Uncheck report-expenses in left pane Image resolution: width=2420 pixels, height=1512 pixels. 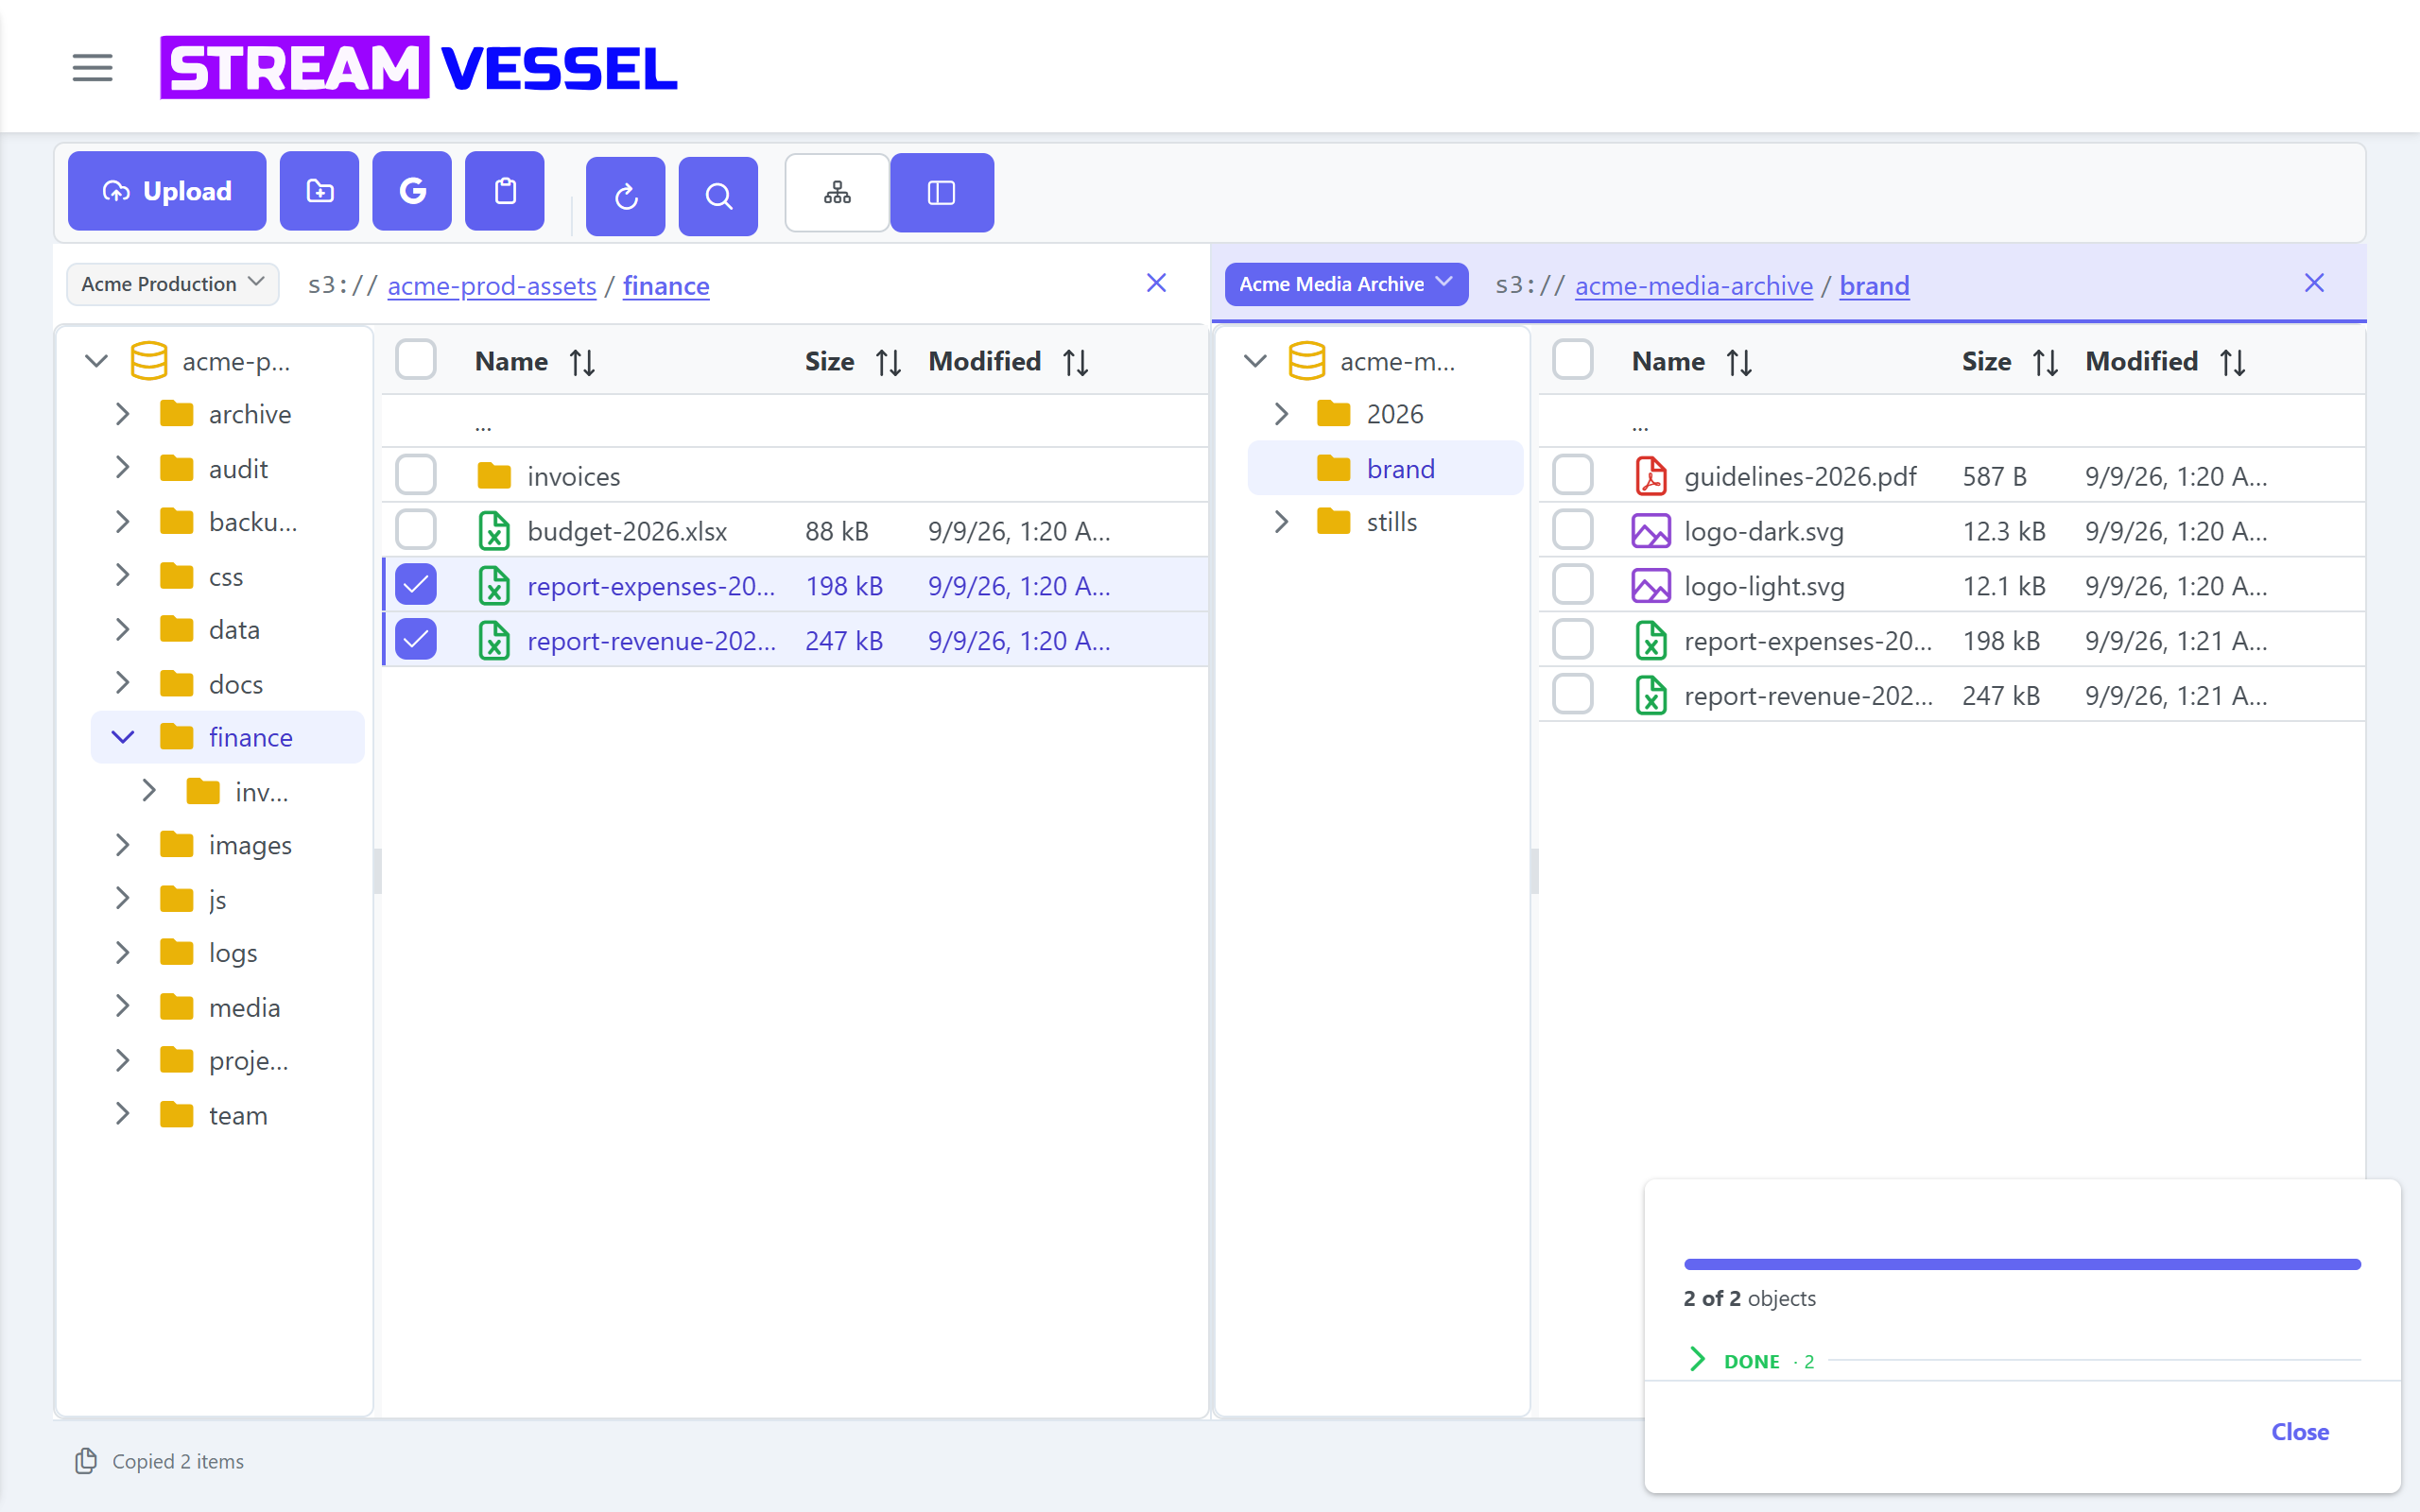point(416,586)
